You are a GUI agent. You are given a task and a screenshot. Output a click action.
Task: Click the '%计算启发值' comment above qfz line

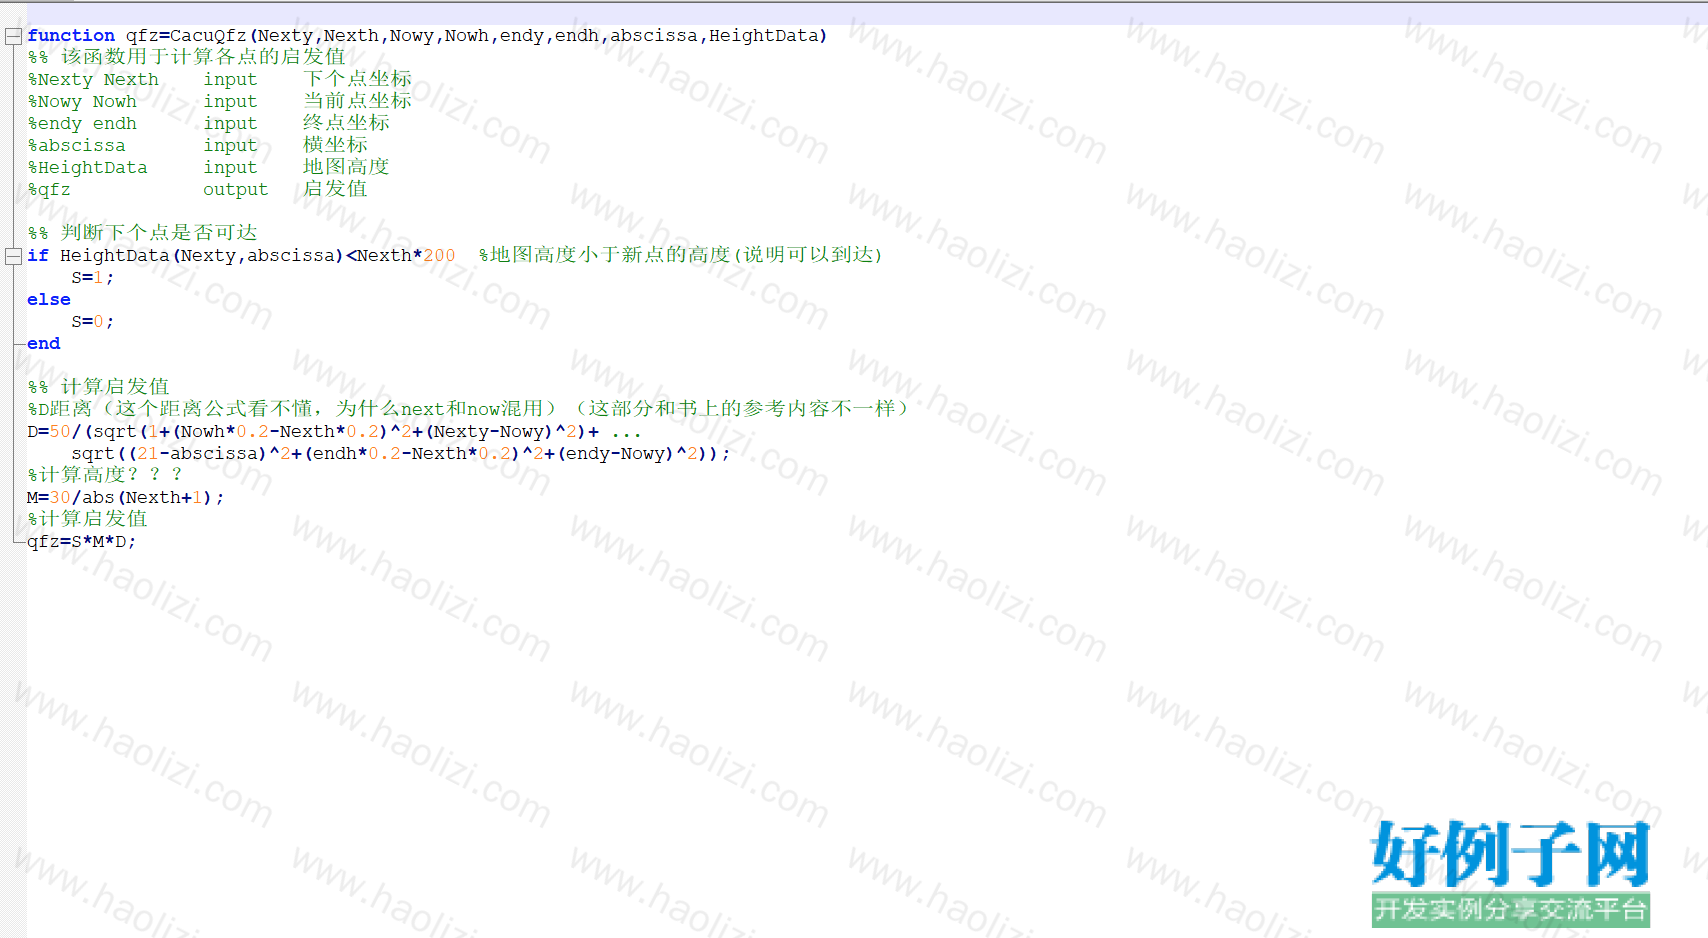88,518
